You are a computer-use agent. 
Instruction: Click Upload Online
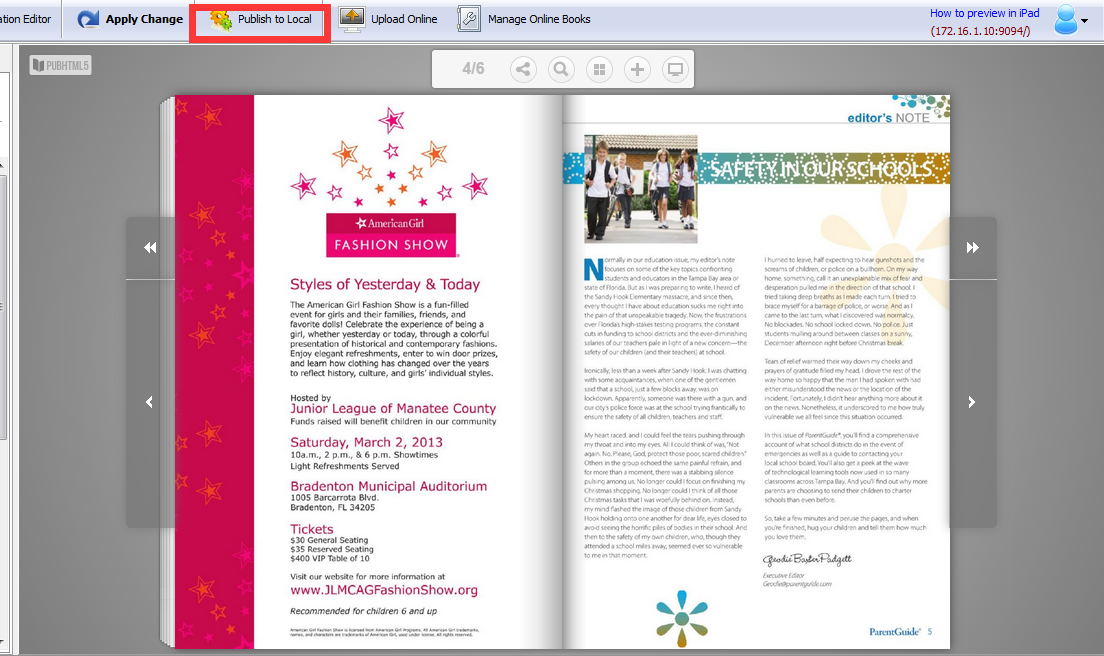[x=388, y=19]
